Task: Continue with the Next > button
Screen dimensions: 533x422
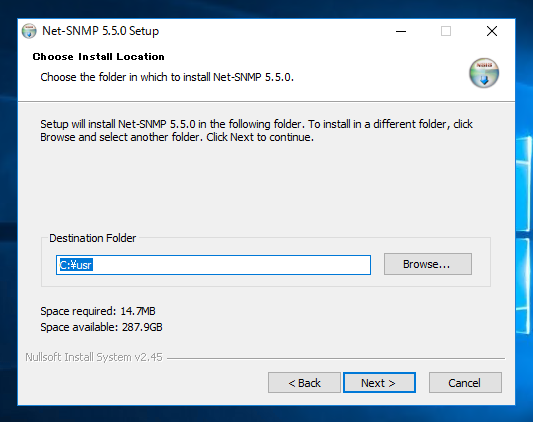Action: 379,383
